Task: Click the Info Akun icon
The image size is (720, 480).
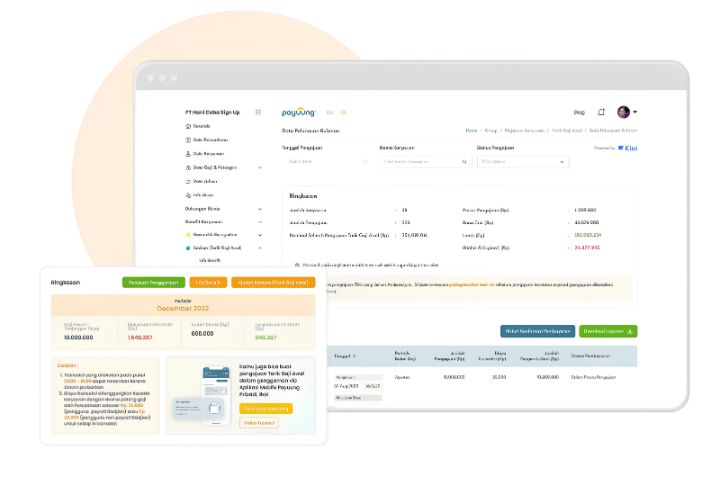Action: point(188,195)
